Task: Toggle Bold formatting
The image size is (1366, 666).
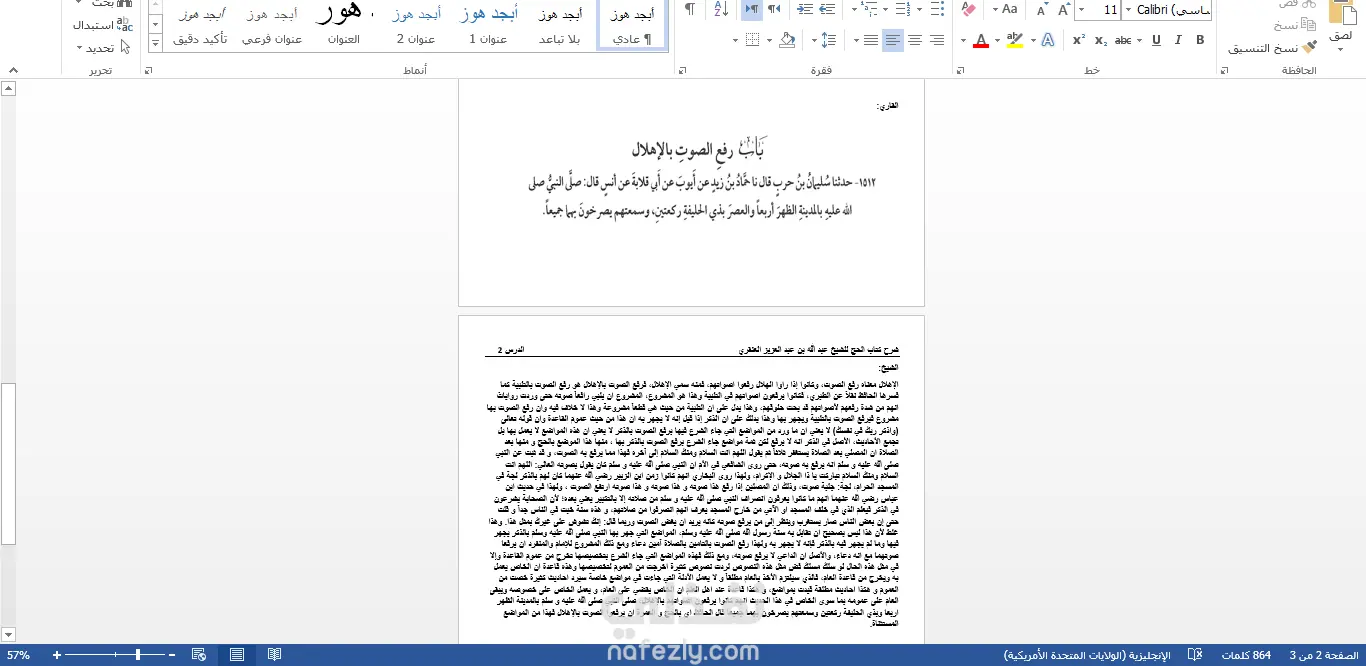Action: [1200, 40]
